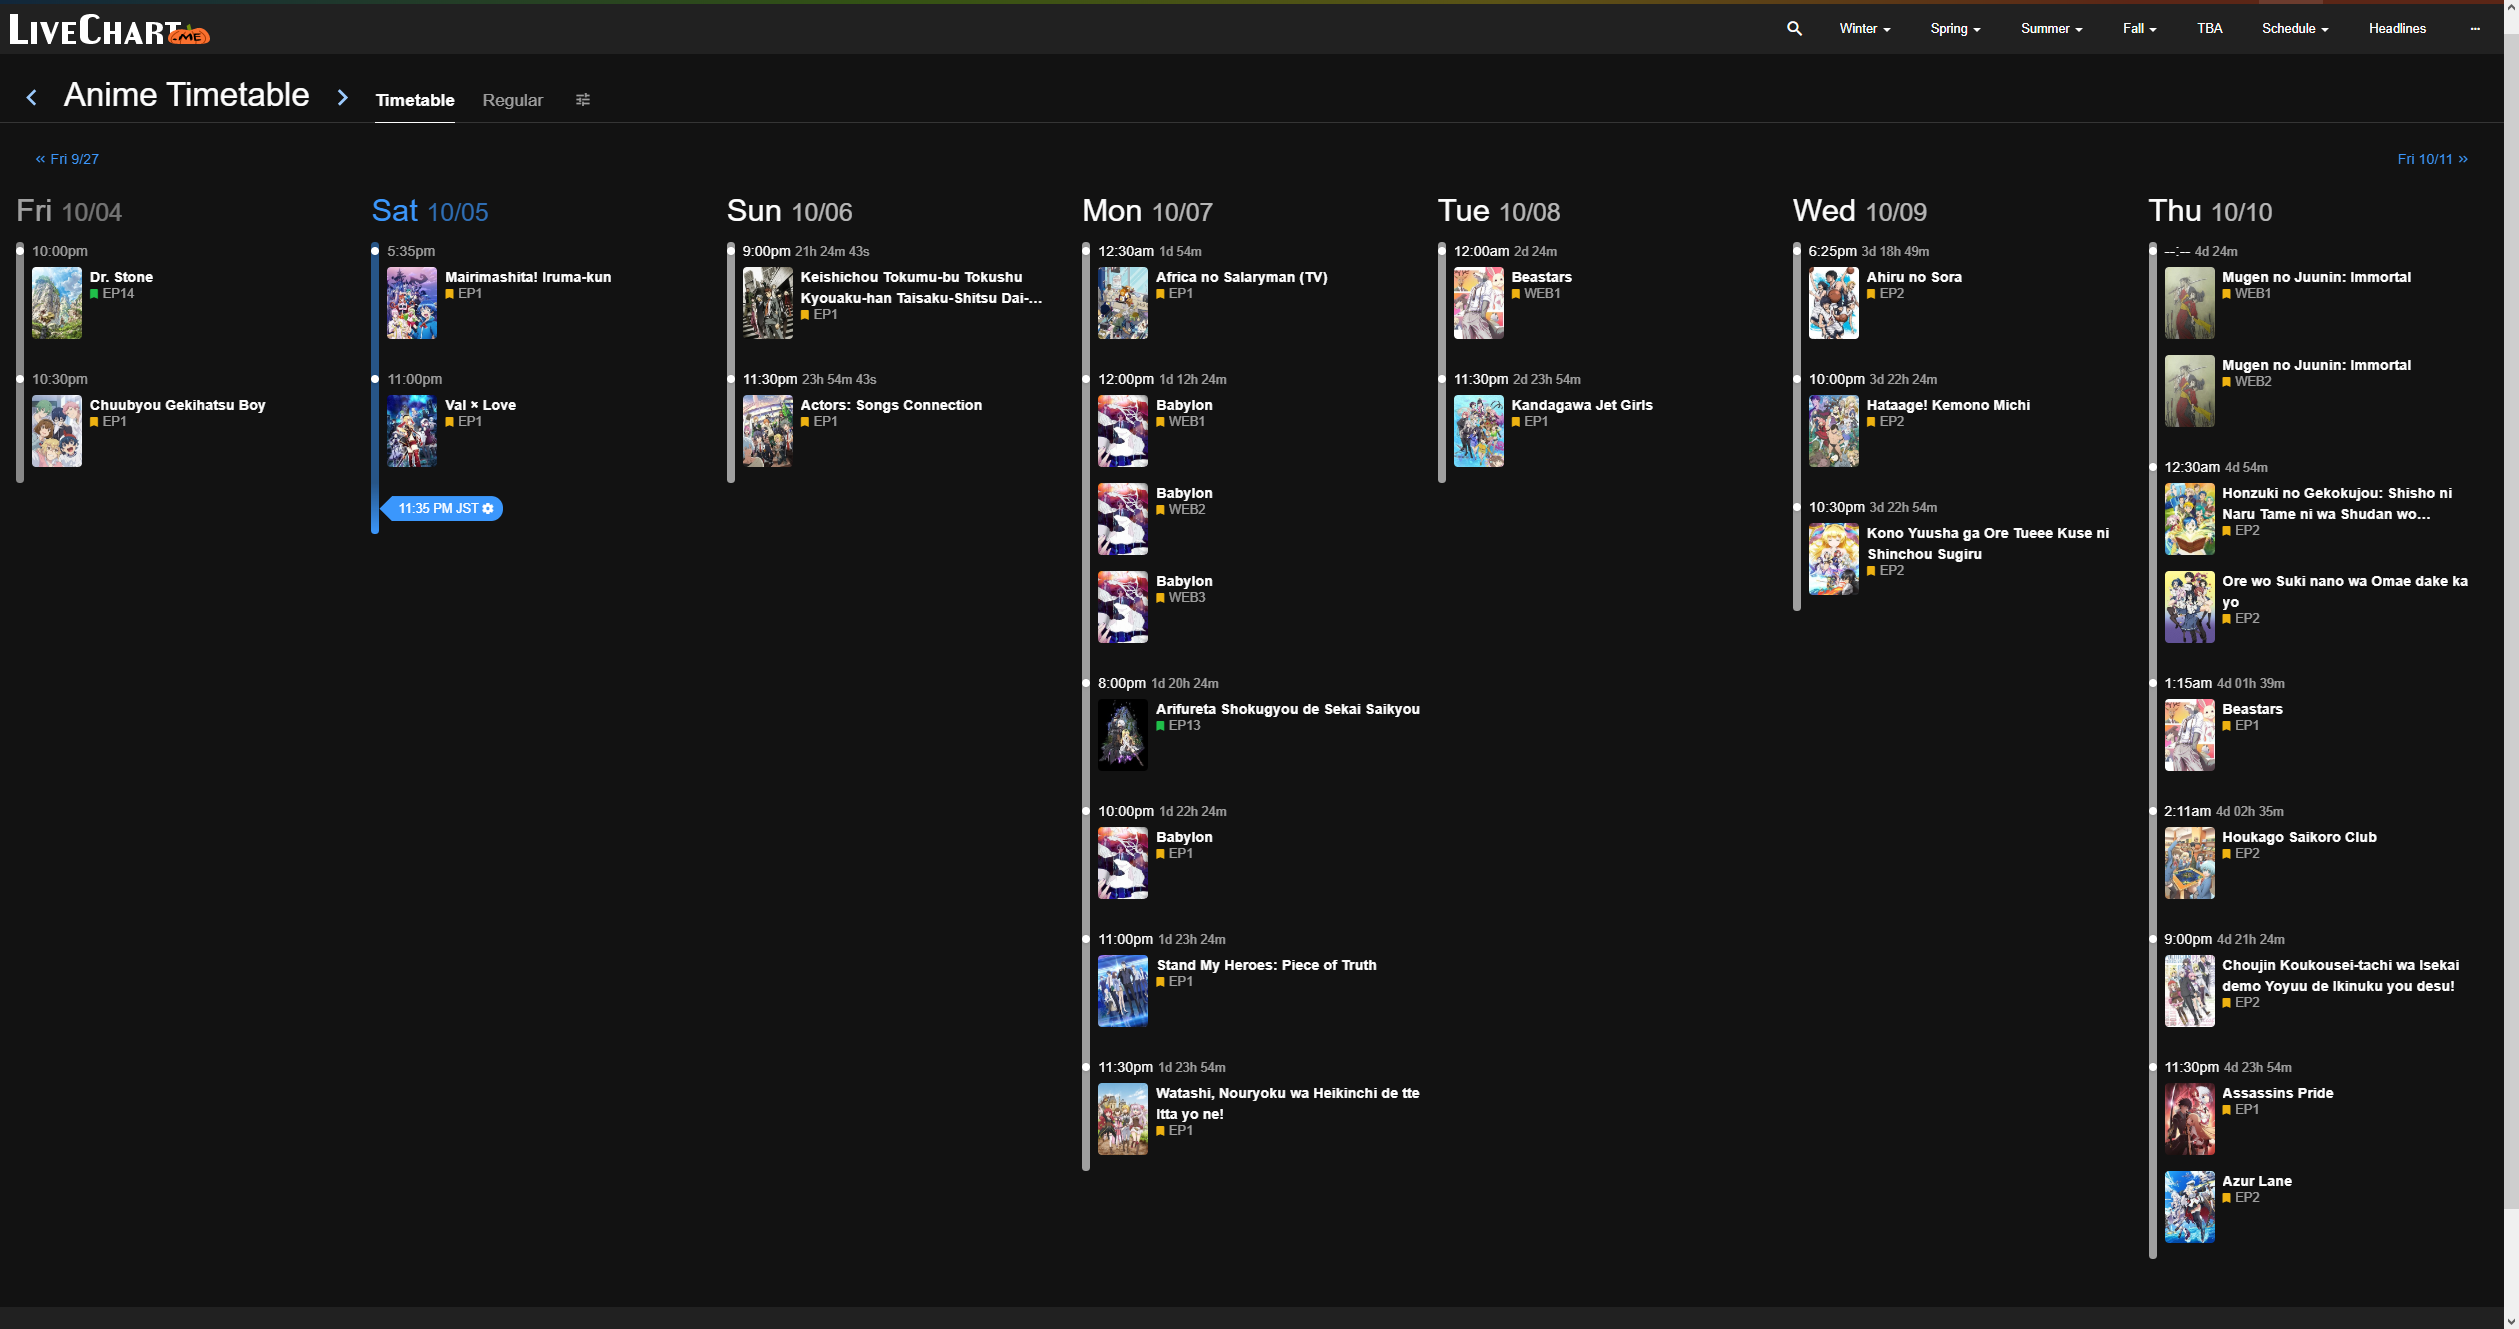Open the more options ellipsis menu
Screen dimensions: 2519x1329
(2475, 29)
